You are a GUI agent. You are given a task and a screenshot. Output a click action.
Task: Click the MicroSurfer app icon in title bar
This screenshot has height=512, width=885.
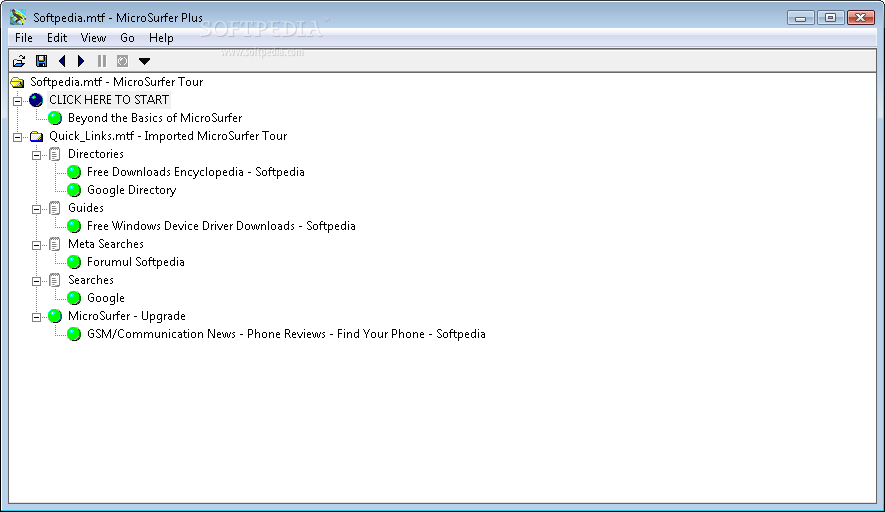(x=18, y=17)
